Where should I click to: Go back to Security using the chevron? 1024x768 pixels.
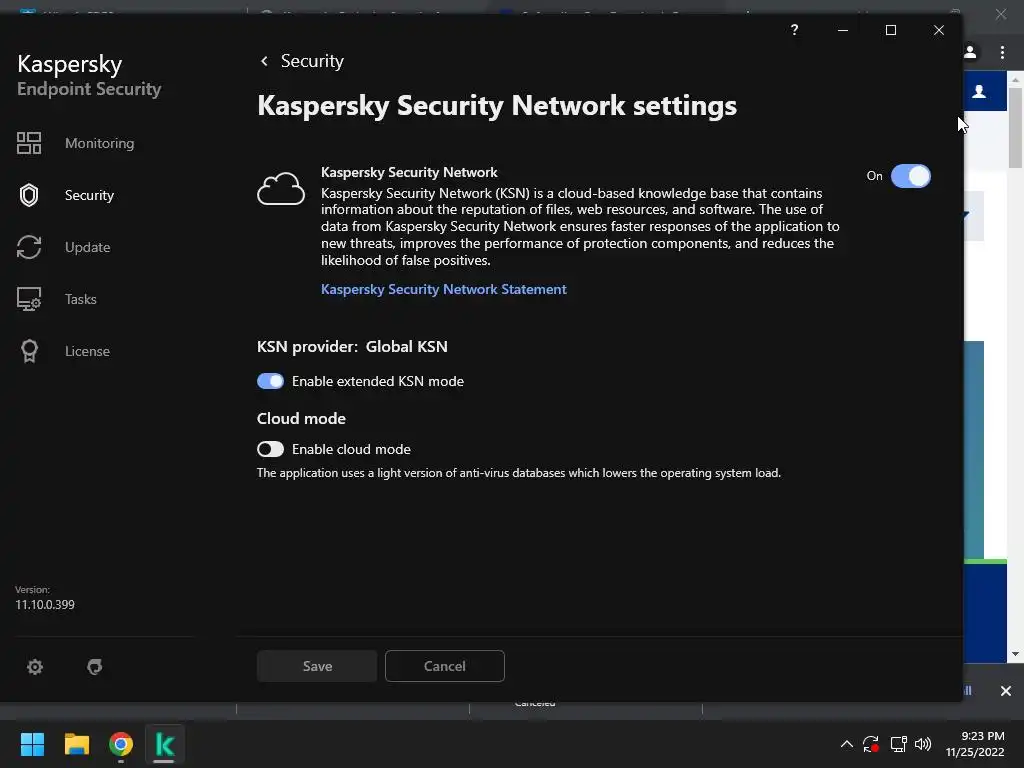coord(264,61)
